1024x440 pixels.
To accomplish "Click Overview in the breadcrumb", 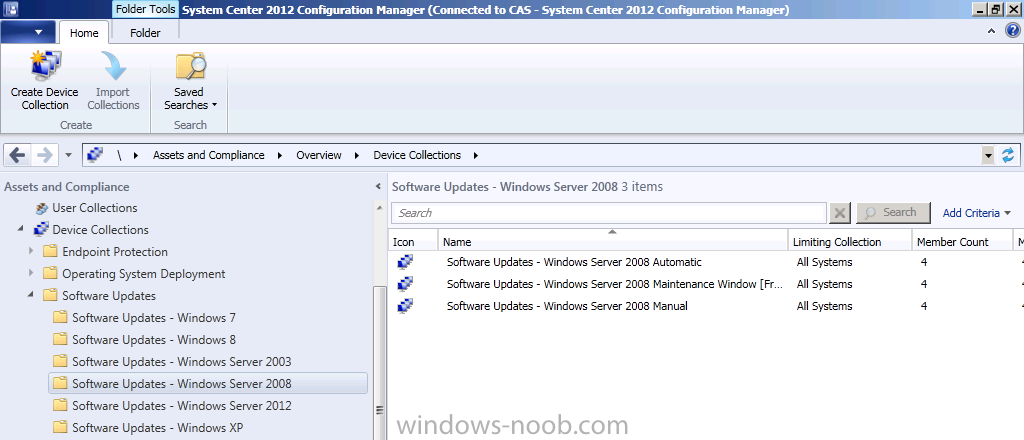I will pos(319,155).
